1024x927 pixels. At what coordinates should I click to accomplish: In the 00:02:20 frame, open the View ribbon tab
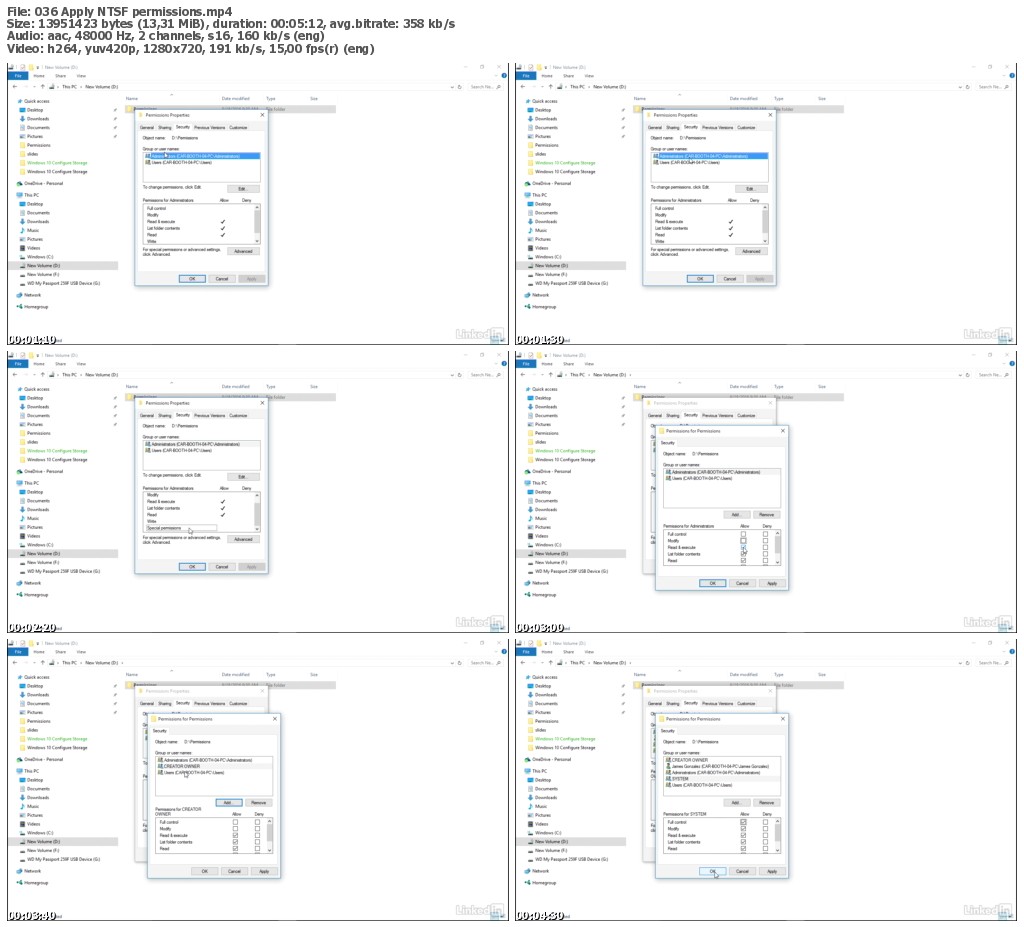tap(81, 364)
